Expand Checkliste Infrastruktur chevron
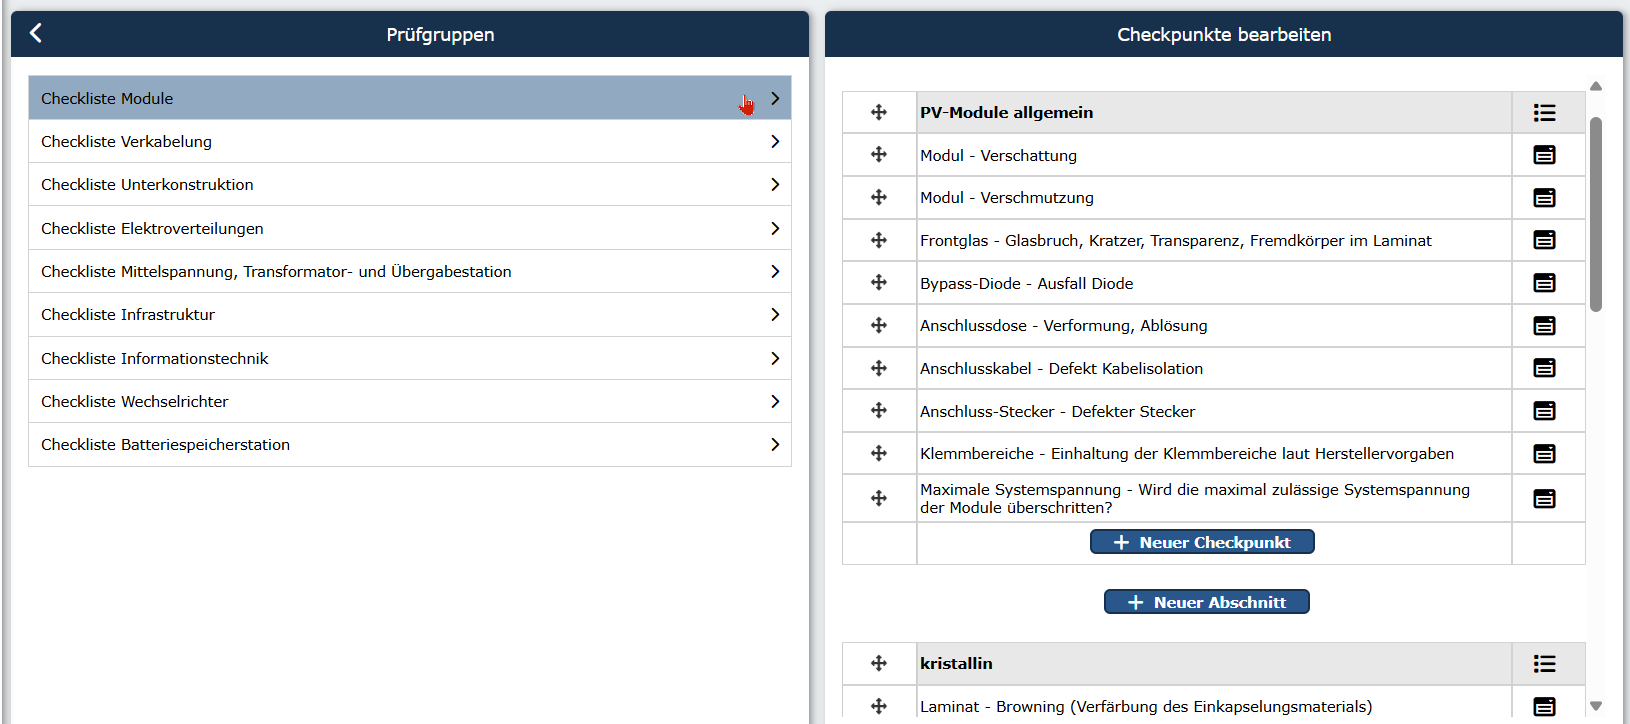This screenshot has height=724, width=1630. click(775, 314)
